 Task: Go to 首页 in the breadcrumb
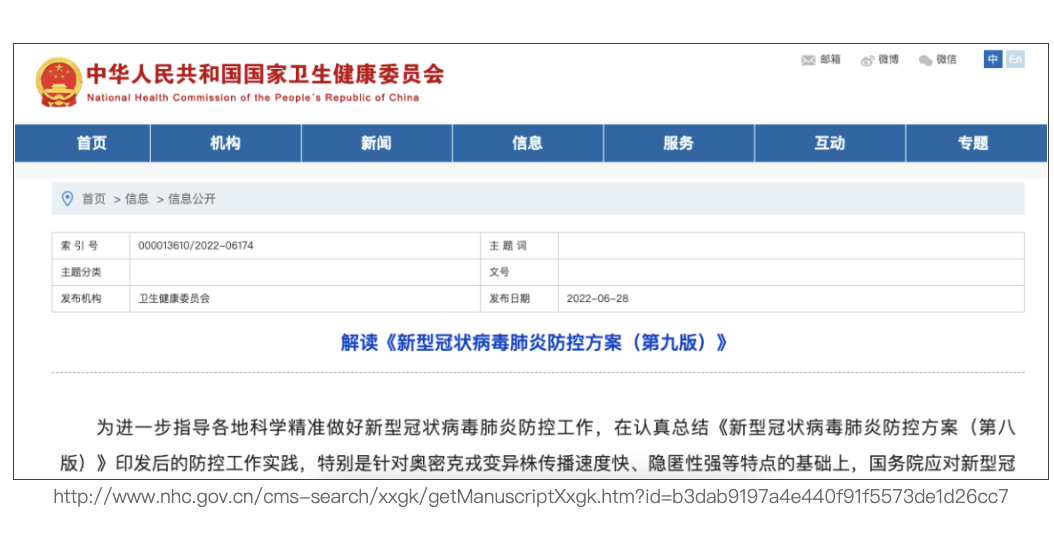tap(93, 199)
